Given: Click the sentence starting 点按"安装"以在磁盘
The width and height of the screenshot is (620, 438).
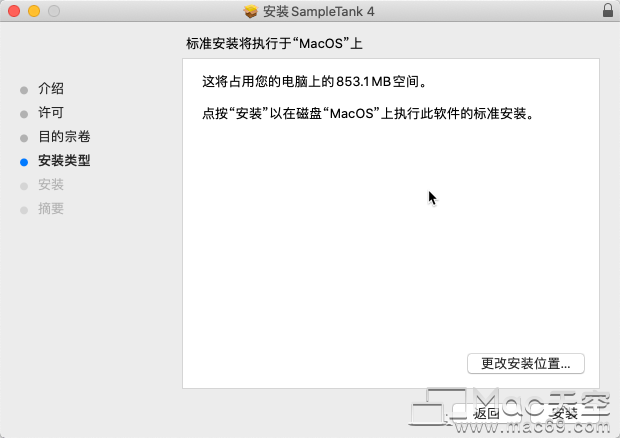Looking at the screenshot, I should (x=369, y=114).
